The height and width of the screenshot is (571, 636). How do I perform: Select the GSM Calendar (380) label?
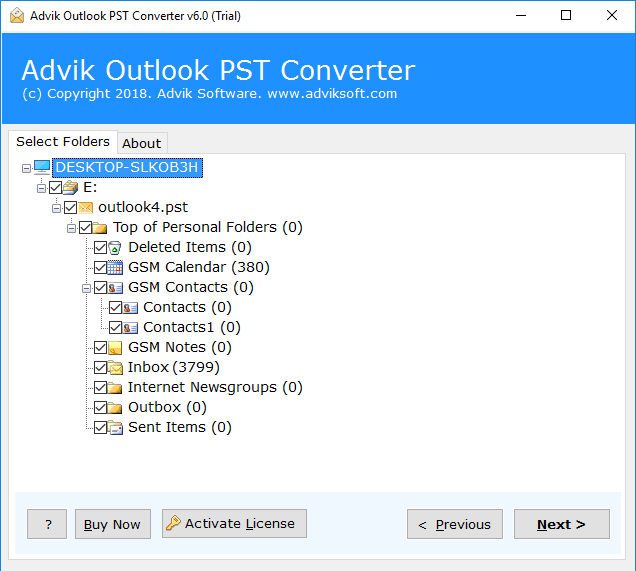(199, 267)
